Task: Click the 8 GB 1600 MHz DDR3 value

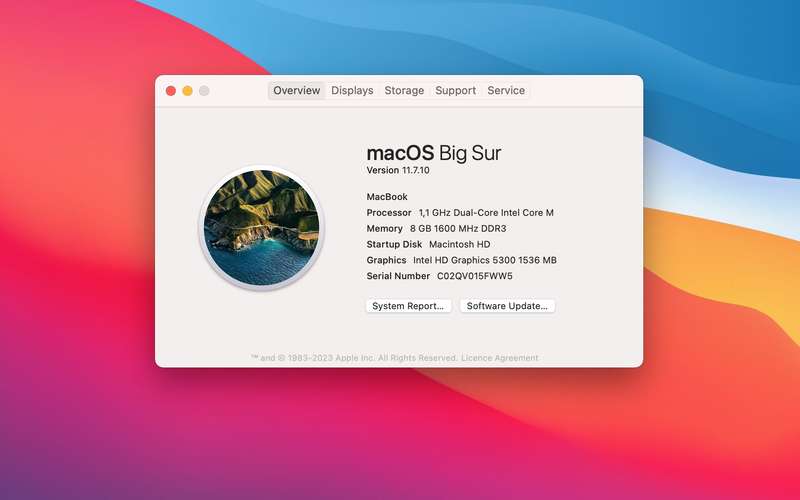Action: [458, 229]
